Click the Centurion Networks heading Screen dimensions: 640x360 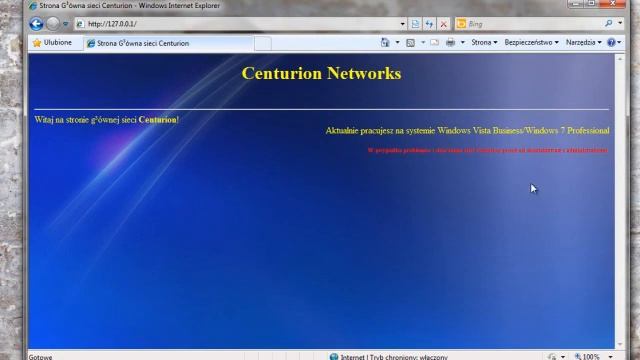pyautogui.click(x=322, y=73)
